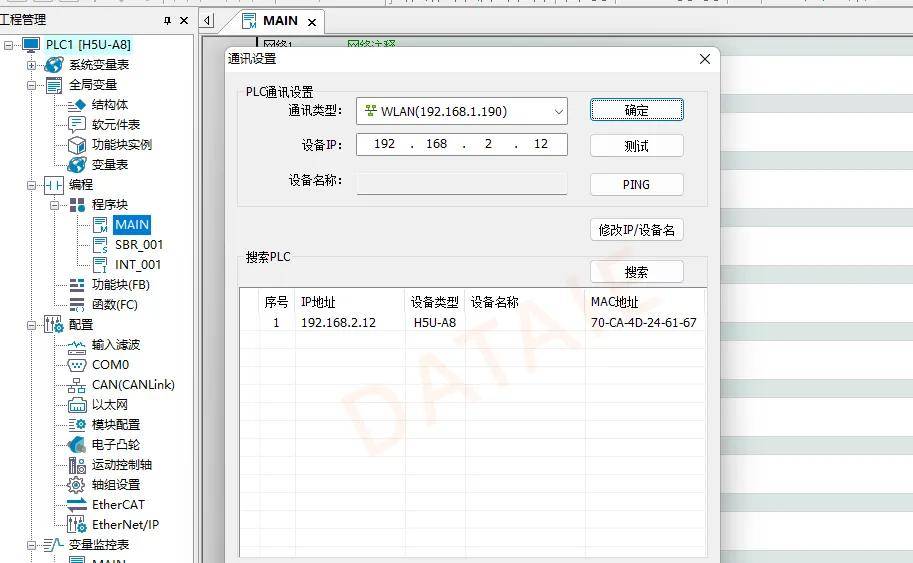Select the 192.168.2.12 H5U-A8 row
Viewport: 913px width, 563px height.
pyautogui.click(x=470, y=323)
